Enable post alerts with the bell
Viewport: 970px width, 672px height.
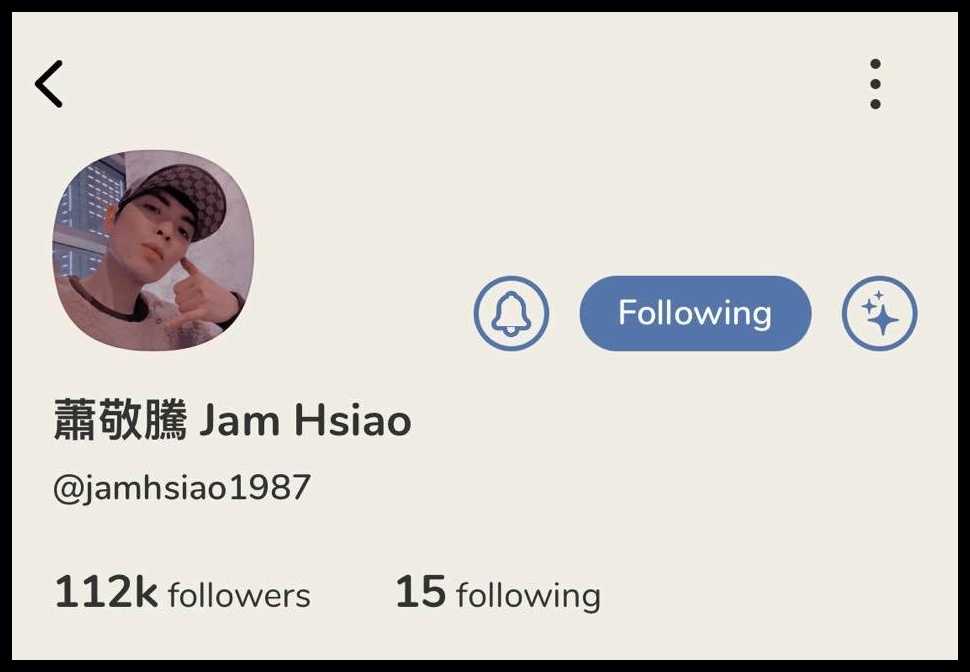point(511,313)
